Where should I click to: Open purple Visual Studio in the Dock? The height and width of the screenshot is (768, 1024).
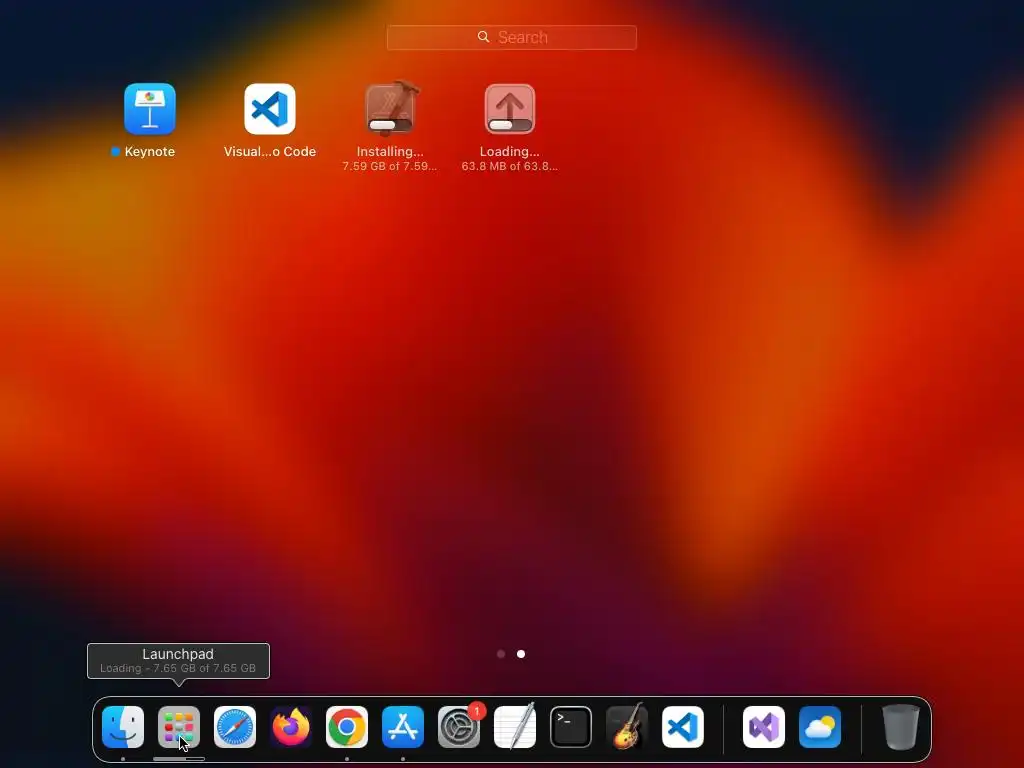click(764, 727)
